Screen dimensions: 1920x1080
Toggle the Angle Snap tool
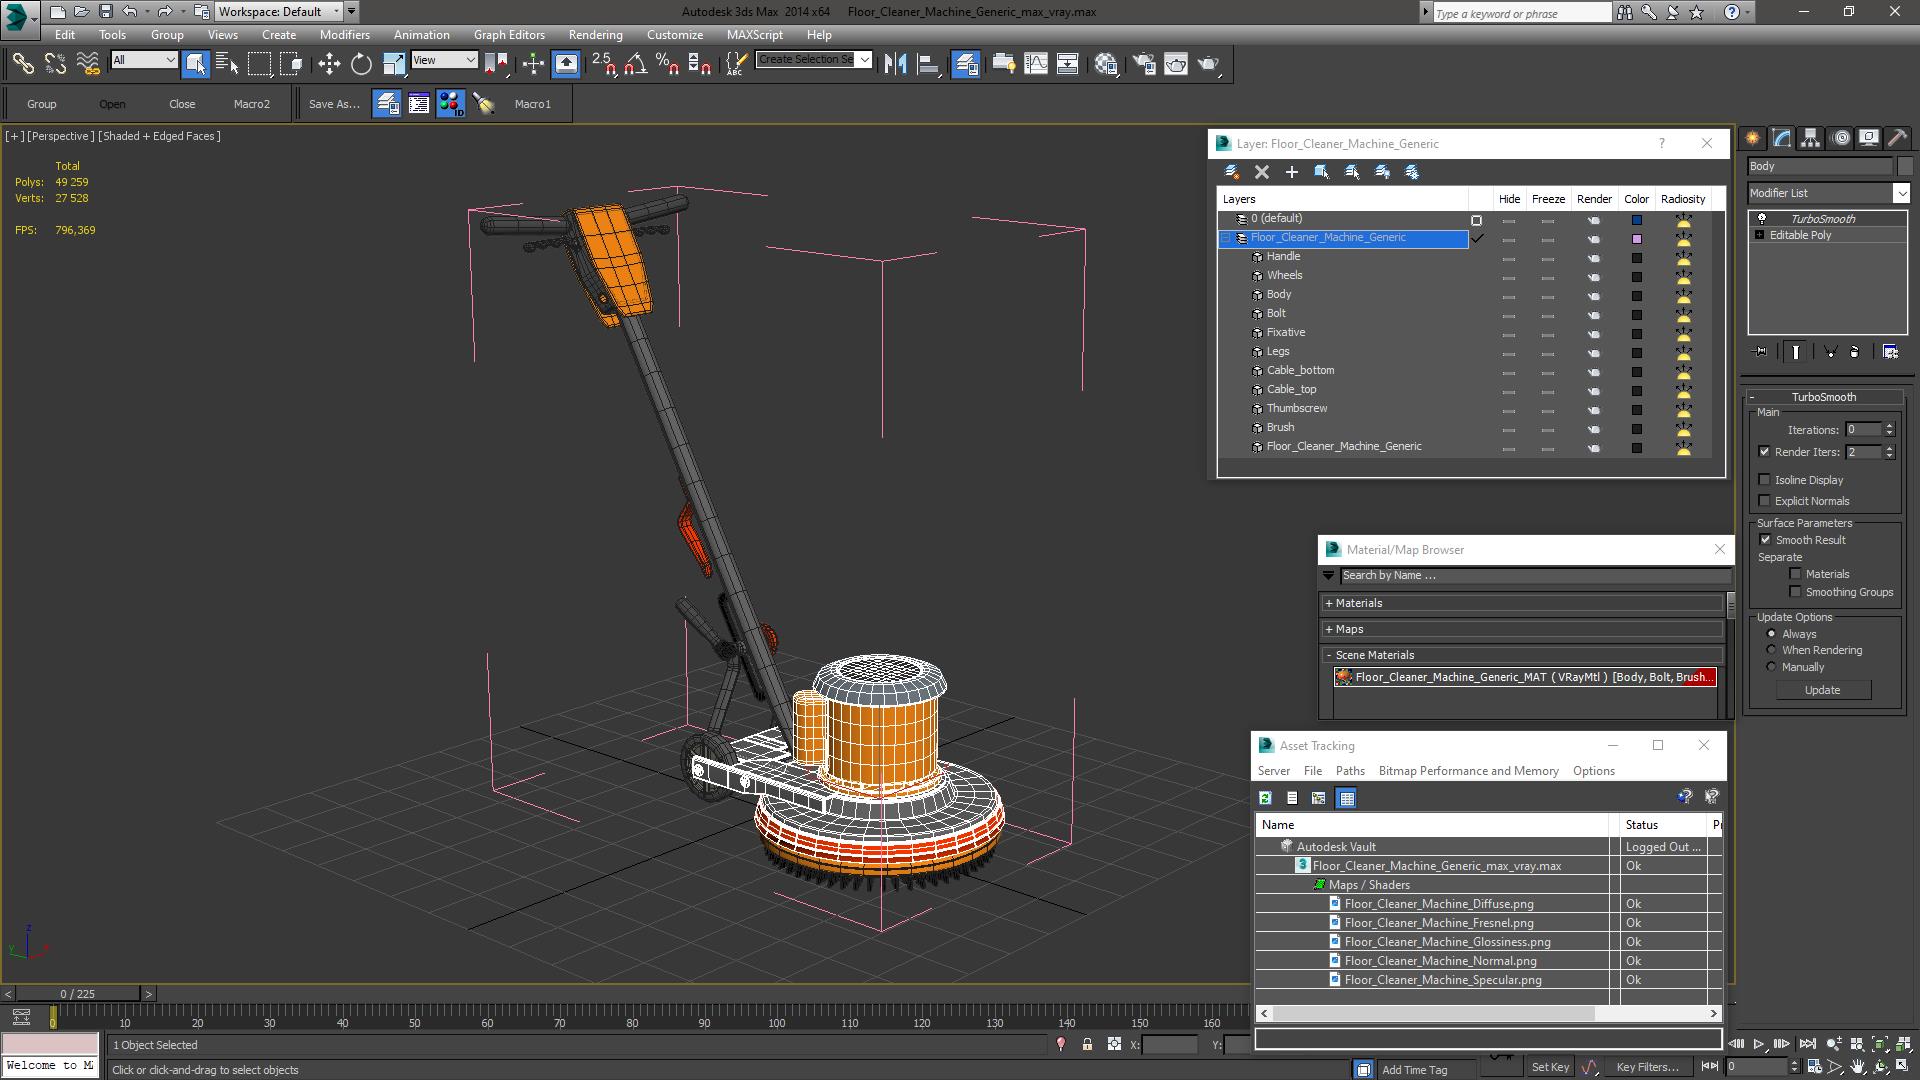[x=636, y=64]
